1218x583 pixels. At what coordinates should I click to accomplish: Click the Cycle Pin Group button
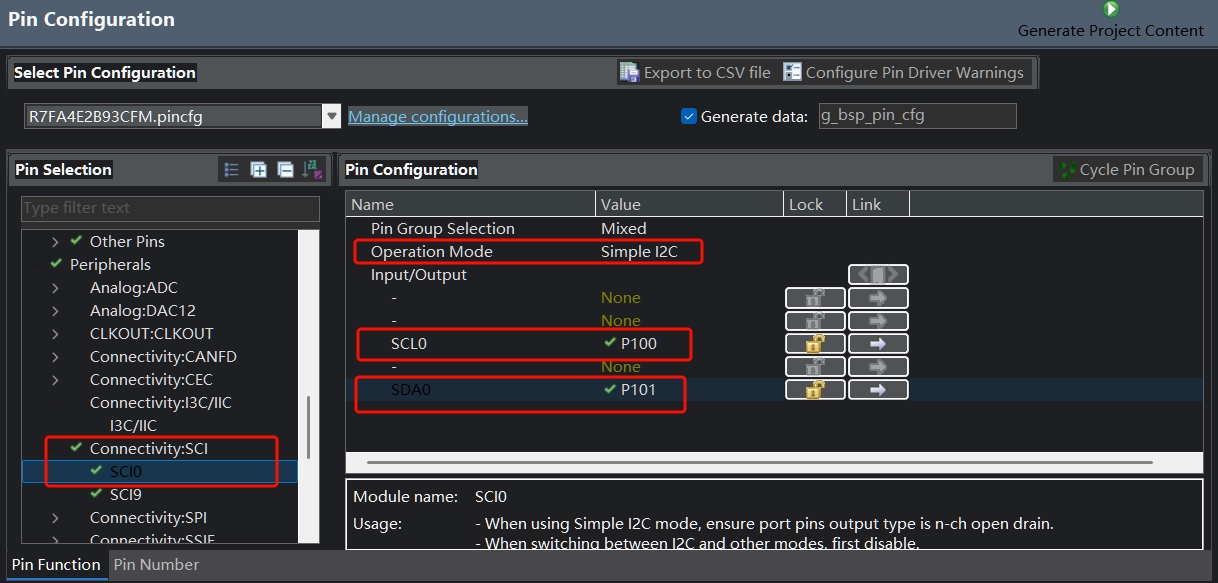1127,170
